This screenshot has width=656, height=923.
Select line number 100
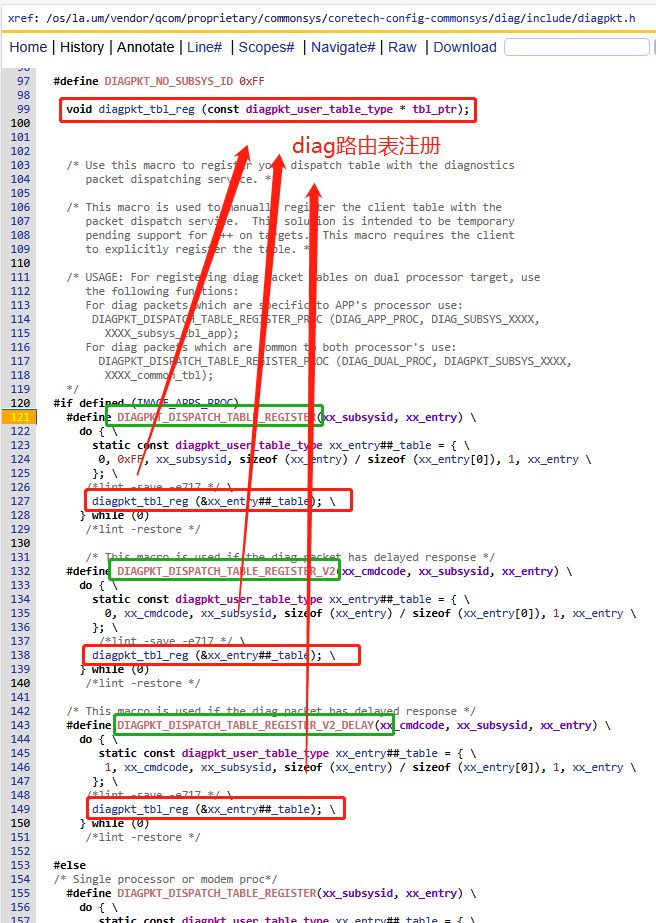20,123
